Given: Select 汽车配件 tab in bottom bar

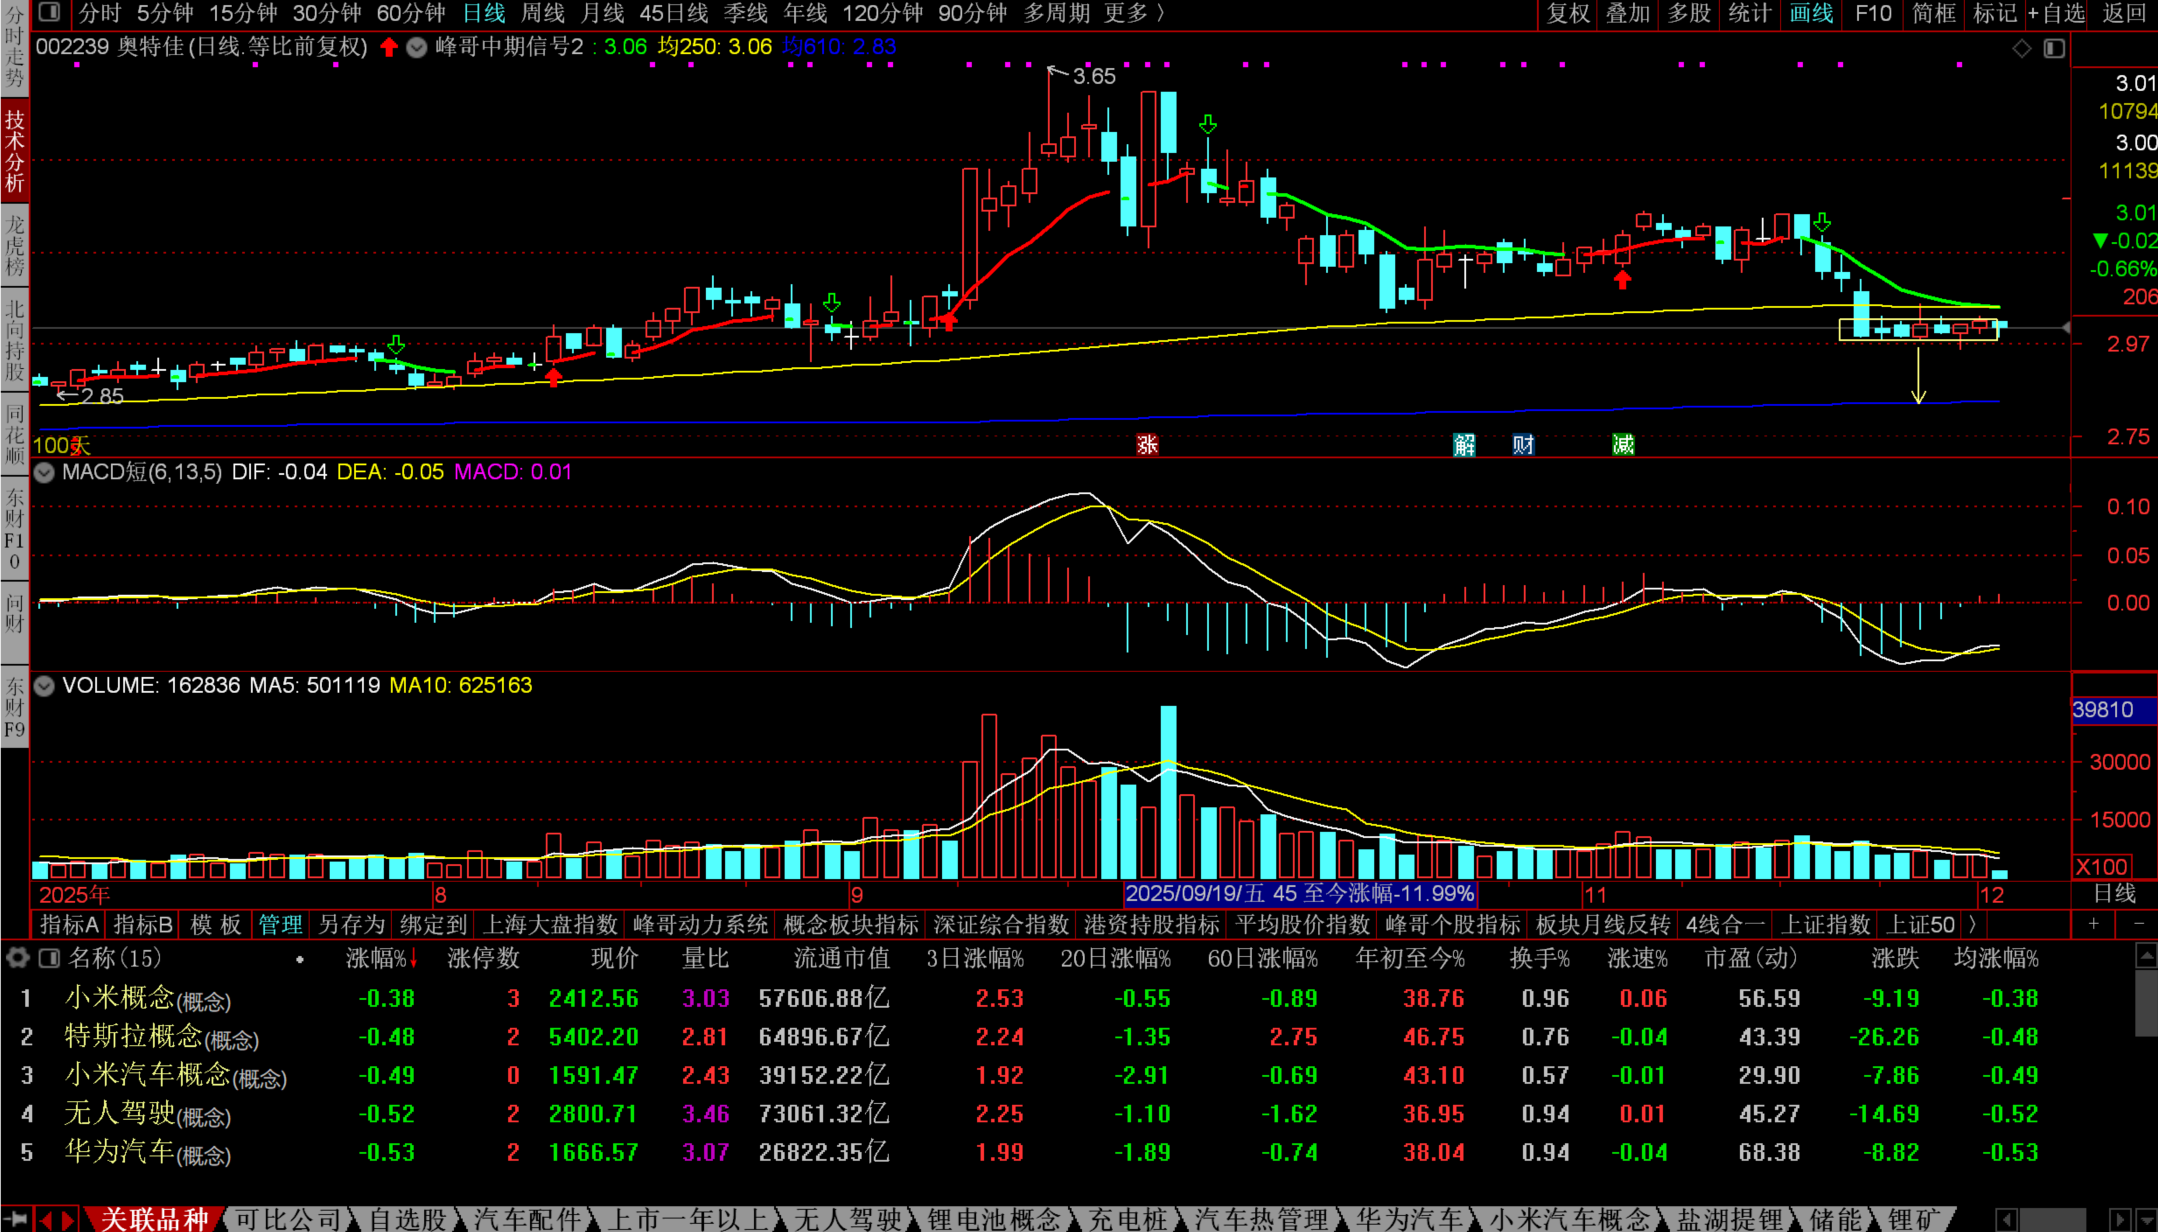Looking at the screenshot, I should tap(527, 1219).
